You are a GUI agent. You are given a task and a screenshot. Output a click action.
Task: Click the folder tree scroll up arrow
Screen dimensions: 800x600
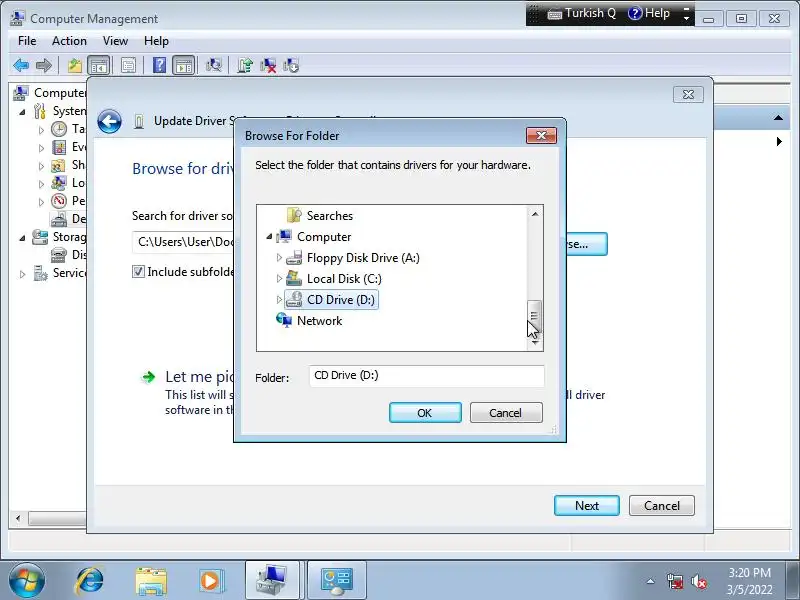pyautogui.click(x=535, y=214)
